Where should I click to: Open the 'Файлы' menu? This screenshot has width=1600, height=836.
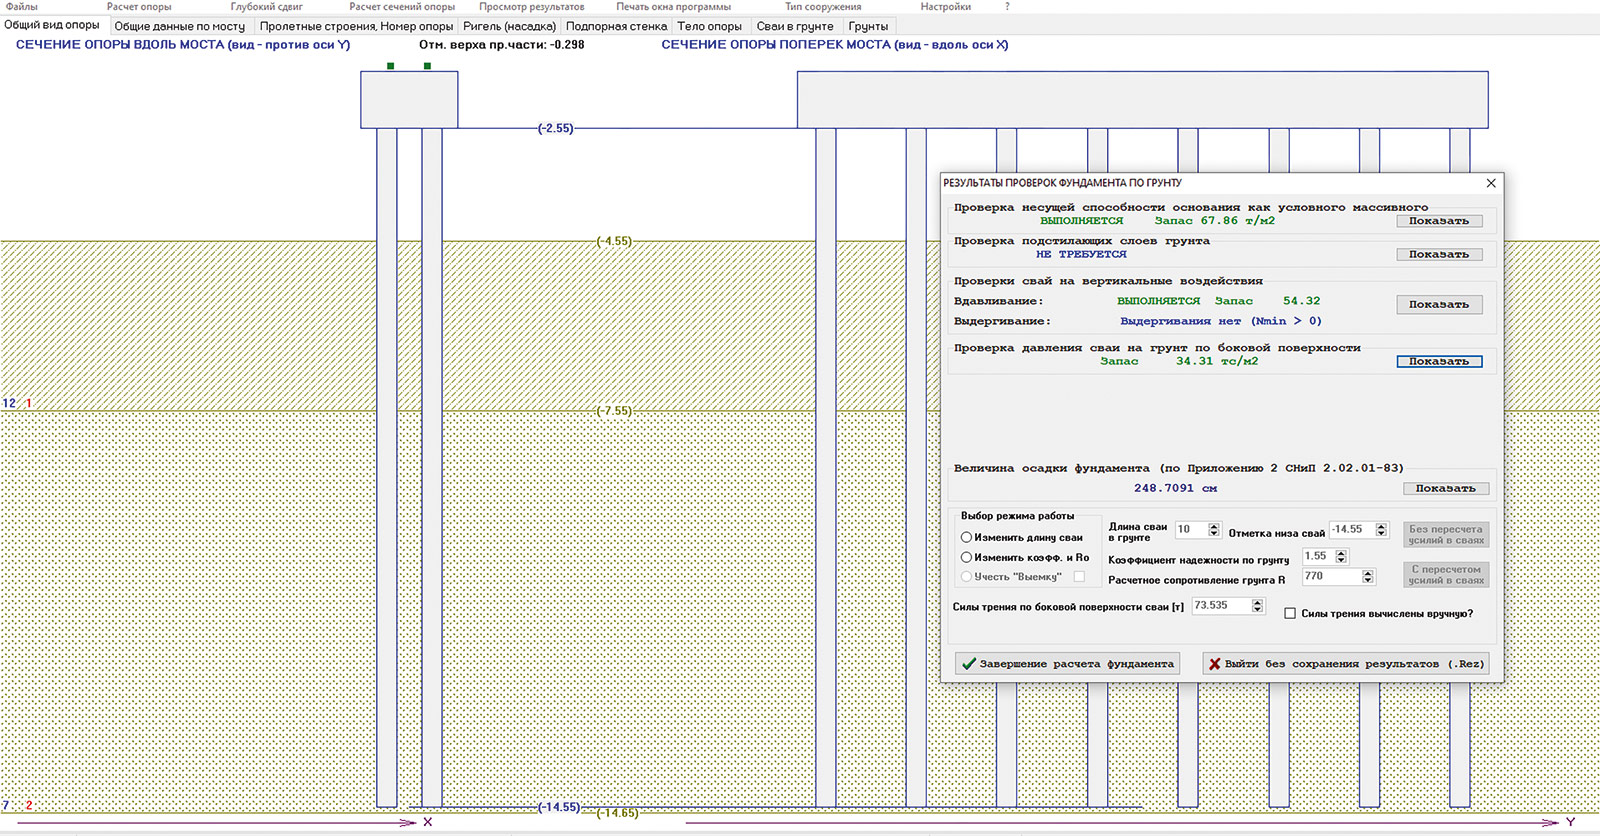(x=22, y=7)
